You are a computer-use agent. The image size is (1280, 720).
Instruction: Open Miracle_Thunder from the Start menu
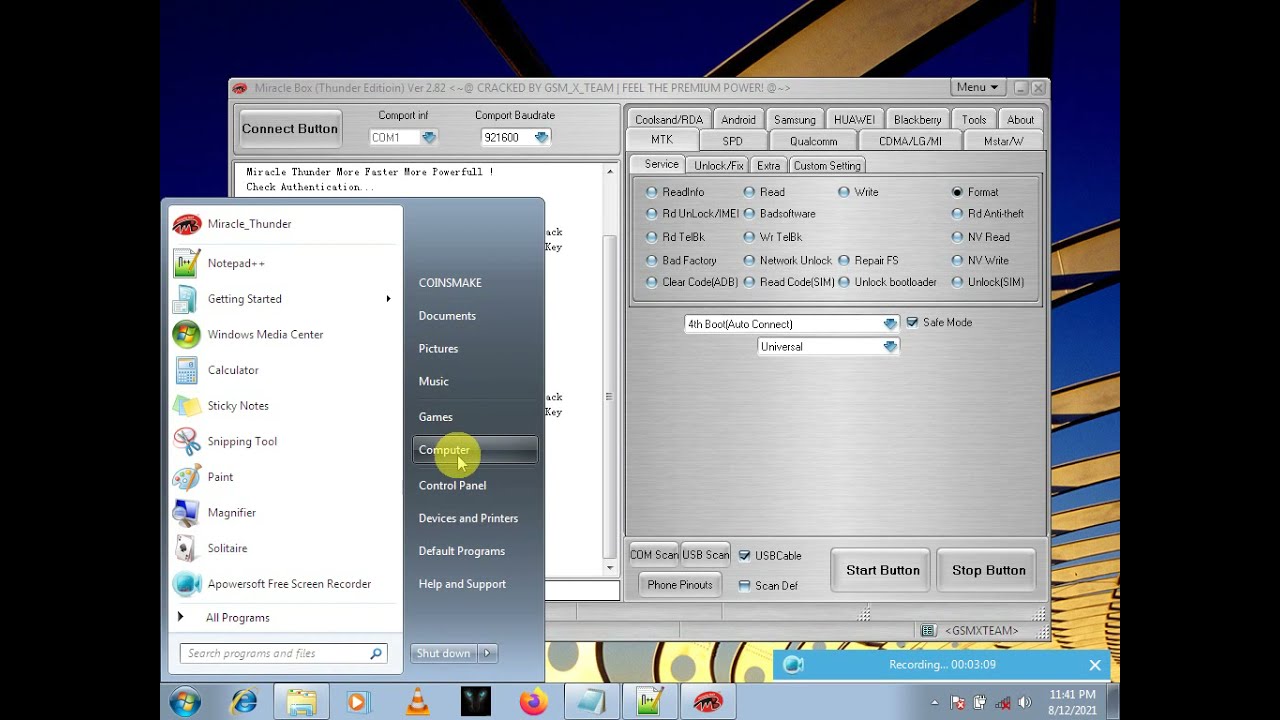point(285,224)
